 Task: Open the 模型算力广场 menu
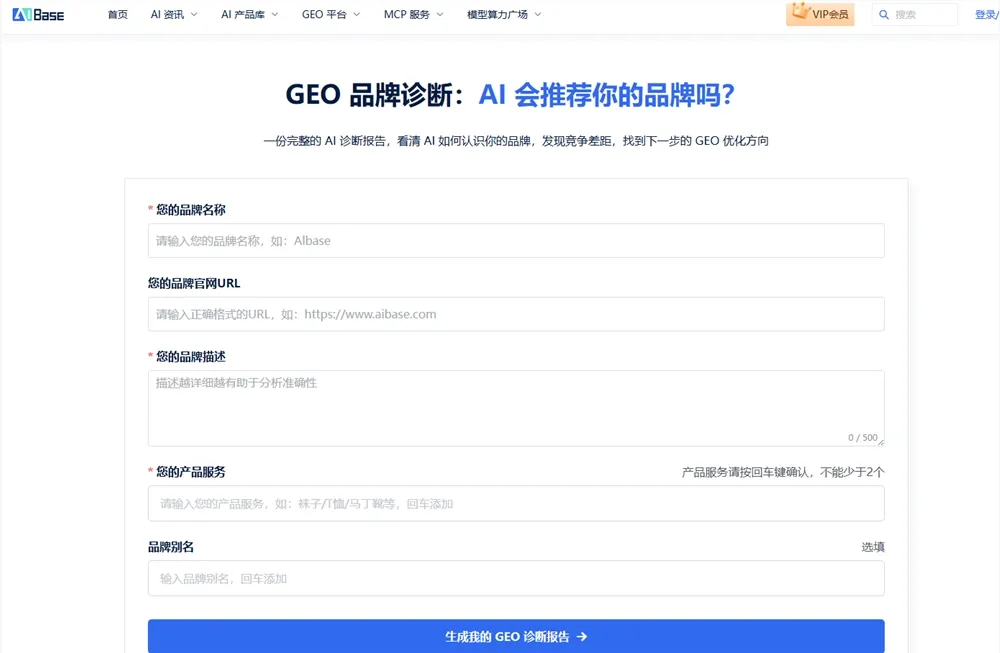[497, 15]
